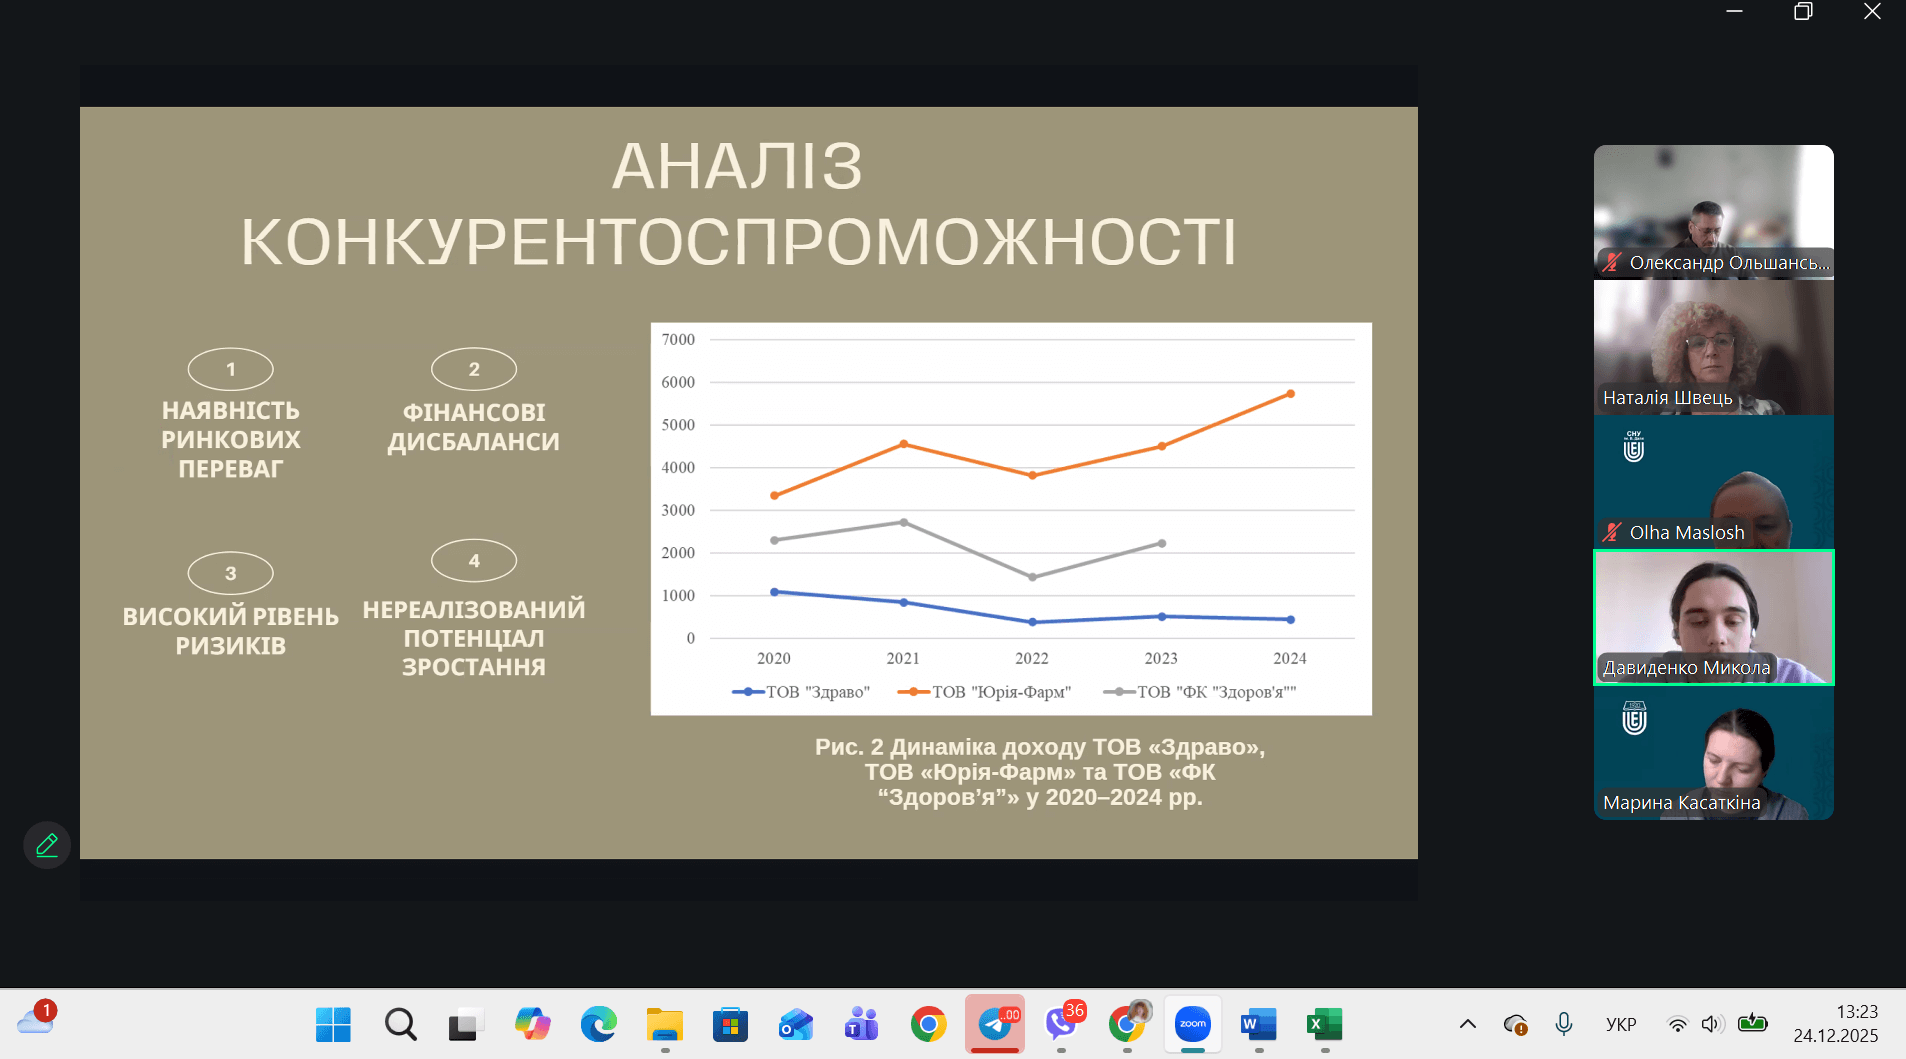
Task: Select Наталія Швець video tile
Action: pos(1713,347)
